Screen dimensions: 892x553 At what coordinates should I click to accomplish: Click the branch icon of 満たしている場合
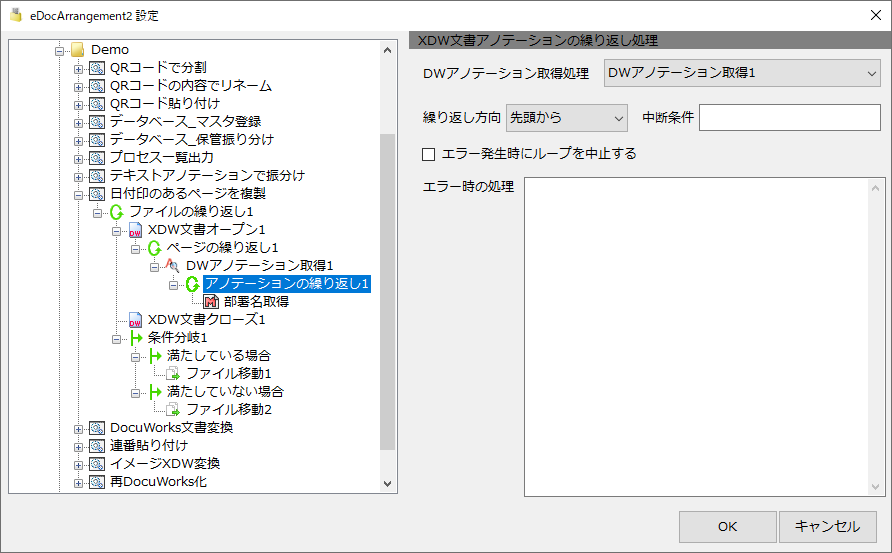click(155, 356)
